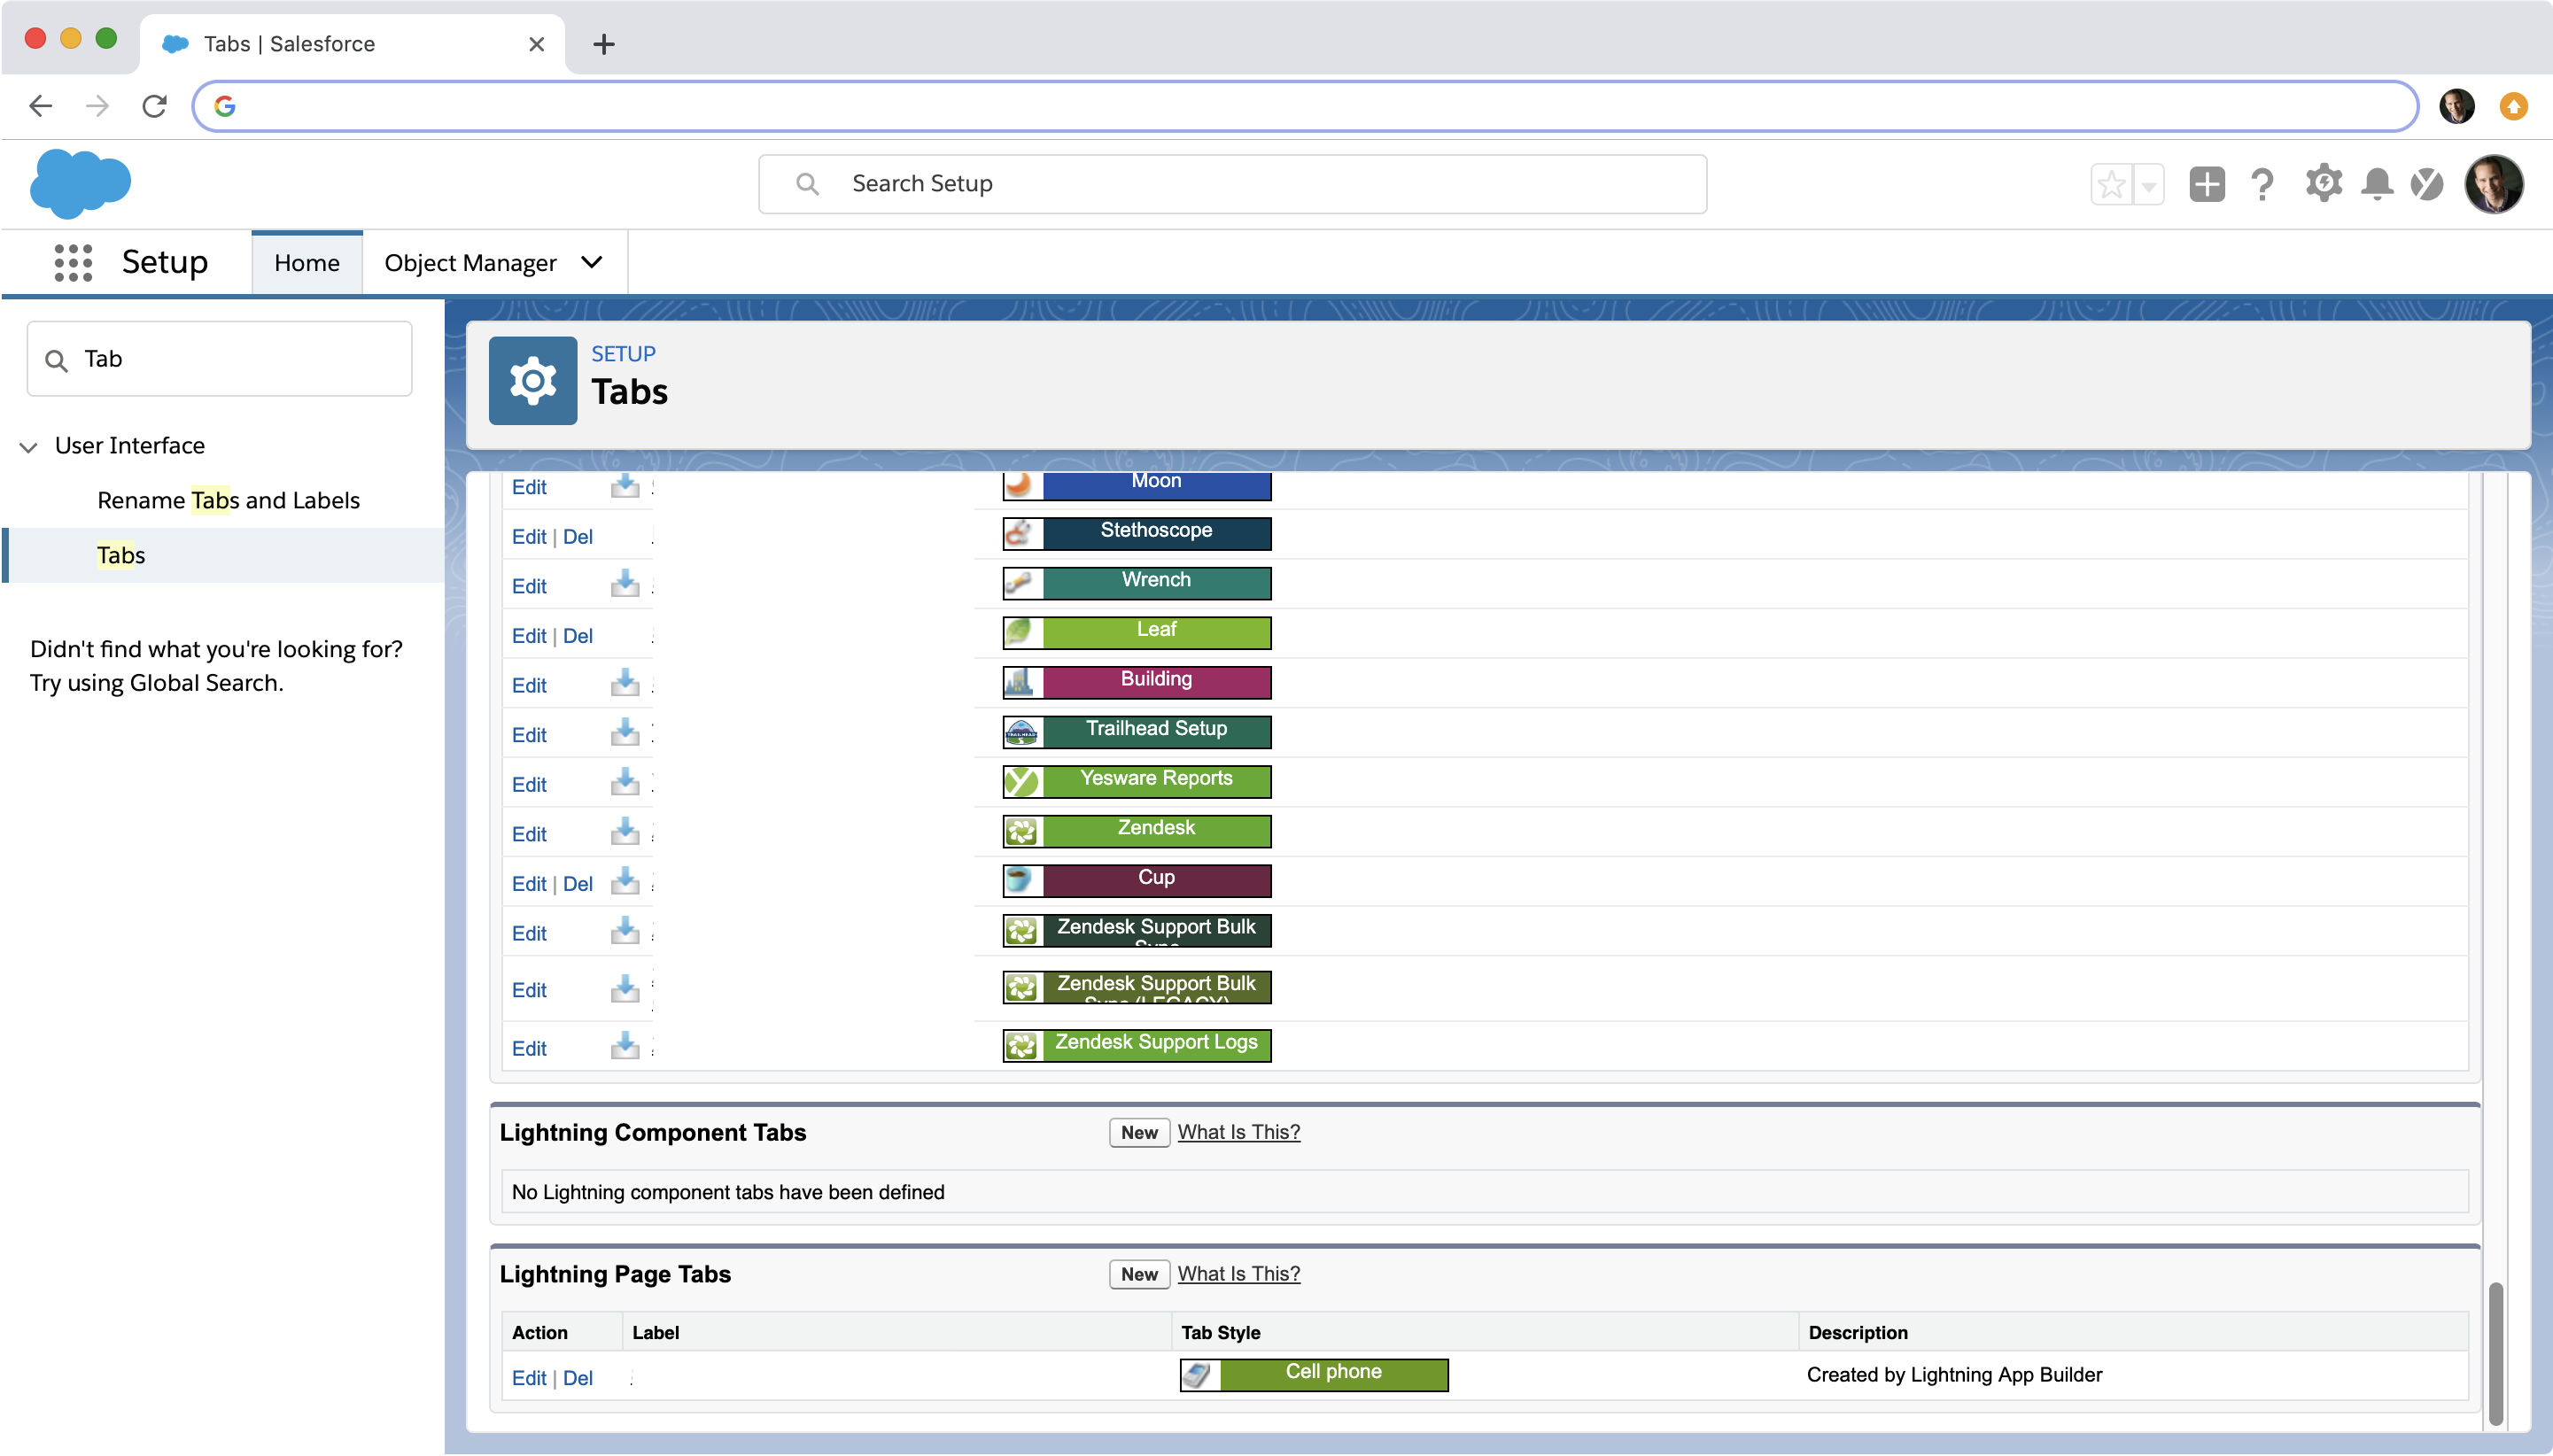Focus the Quick Find box containing Tab
Image resolution: width=2553 pixels, height=1456 pixels.
(x=219, y=359)
